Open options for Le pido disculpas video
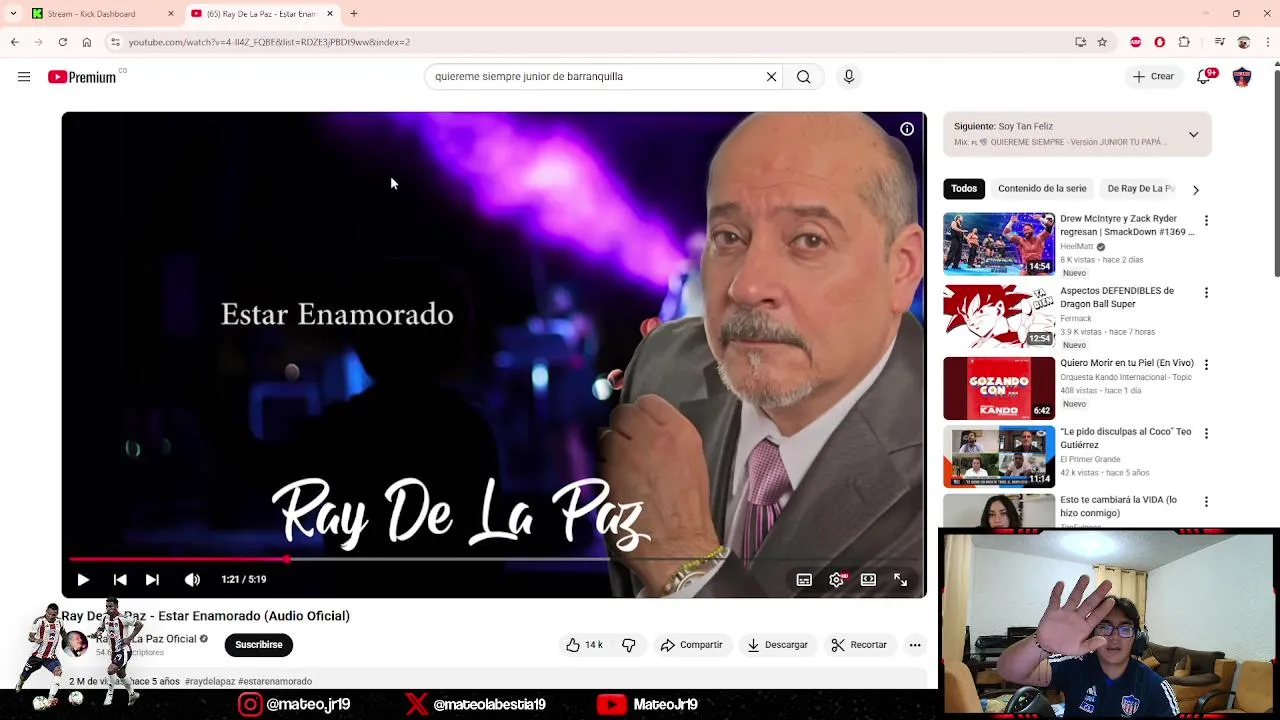 tap(1206, 434)
